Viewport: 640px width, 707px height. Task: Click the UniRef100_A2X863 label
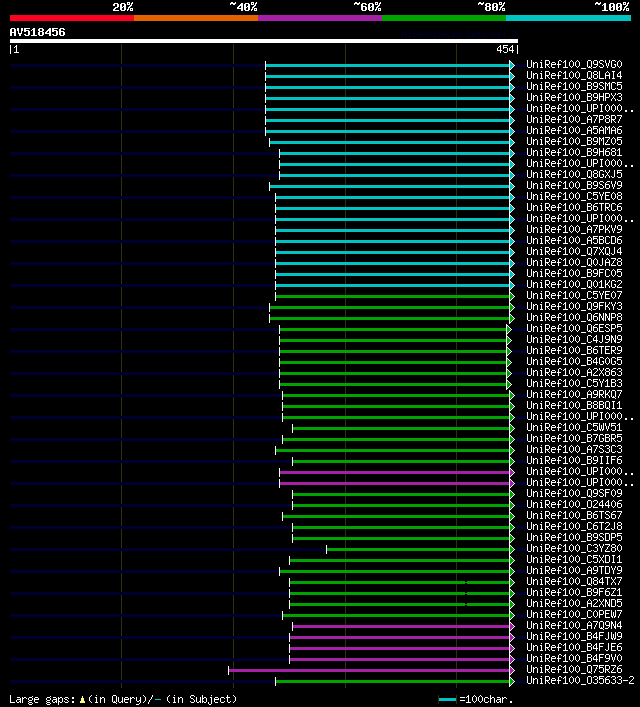click(x=574, y=372)
